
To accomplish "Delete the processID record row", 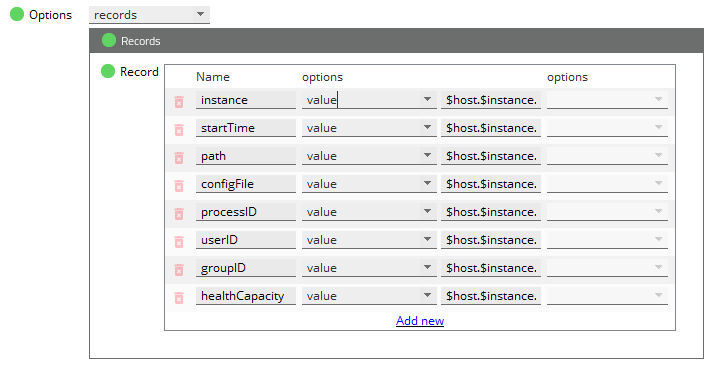I will (x=179, y=213).
